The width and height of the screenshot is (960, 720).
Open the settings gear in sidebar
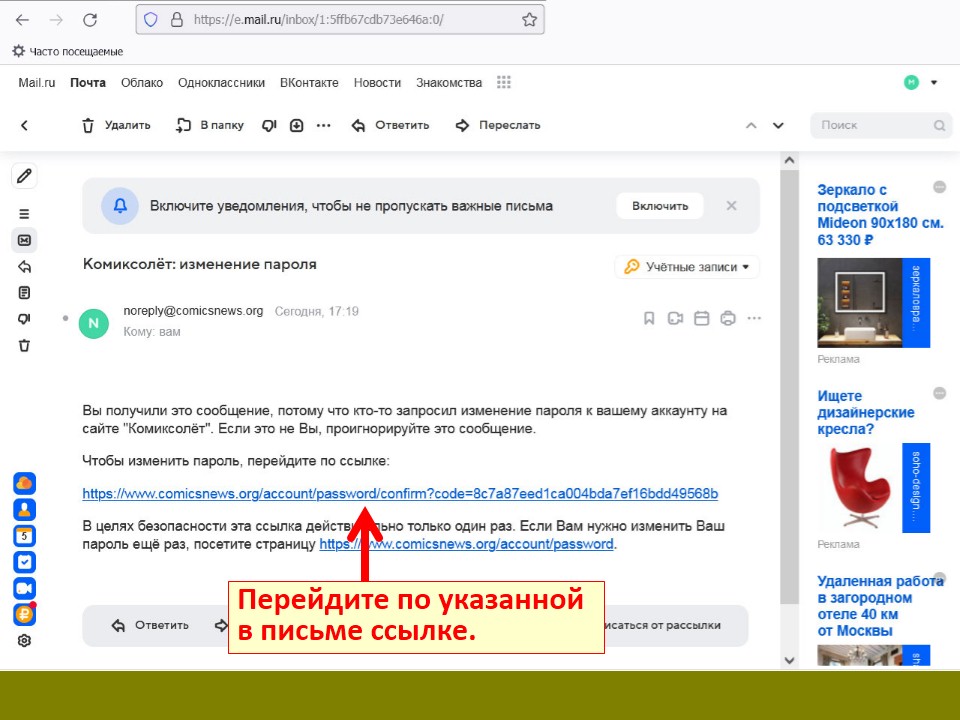click(24, 641)
